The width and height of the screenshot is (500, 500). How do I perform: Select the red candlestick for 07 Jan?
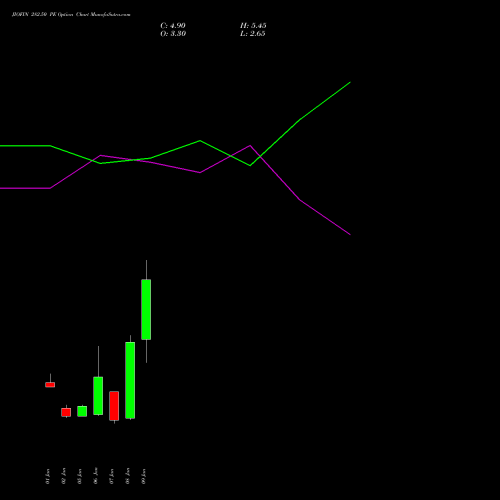pos(114,406)
